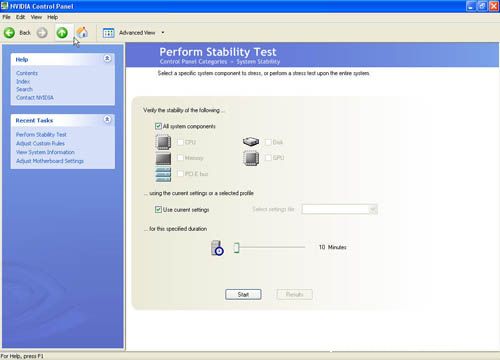Open Help Contents link
The image size is (500, 360).
click(27, 73)
